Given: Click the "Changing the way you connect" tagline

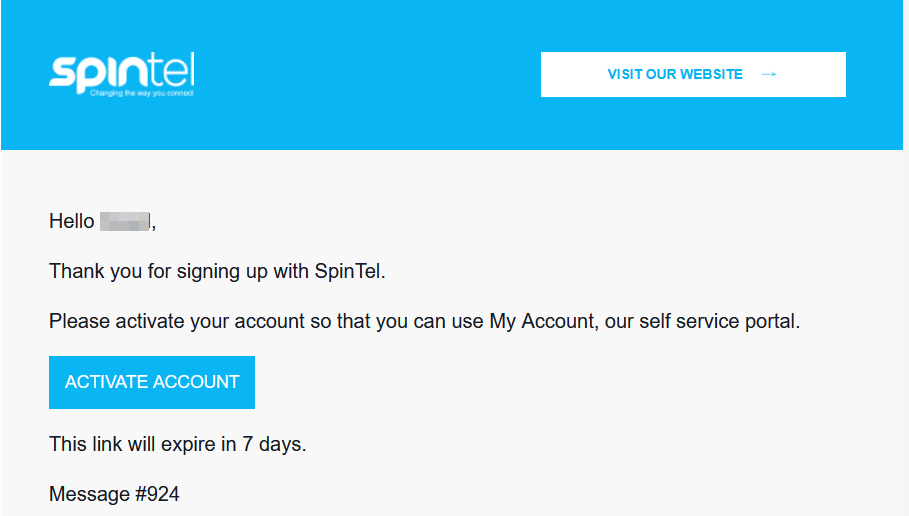Looking at the screenshot, I should tap(142, 93).
